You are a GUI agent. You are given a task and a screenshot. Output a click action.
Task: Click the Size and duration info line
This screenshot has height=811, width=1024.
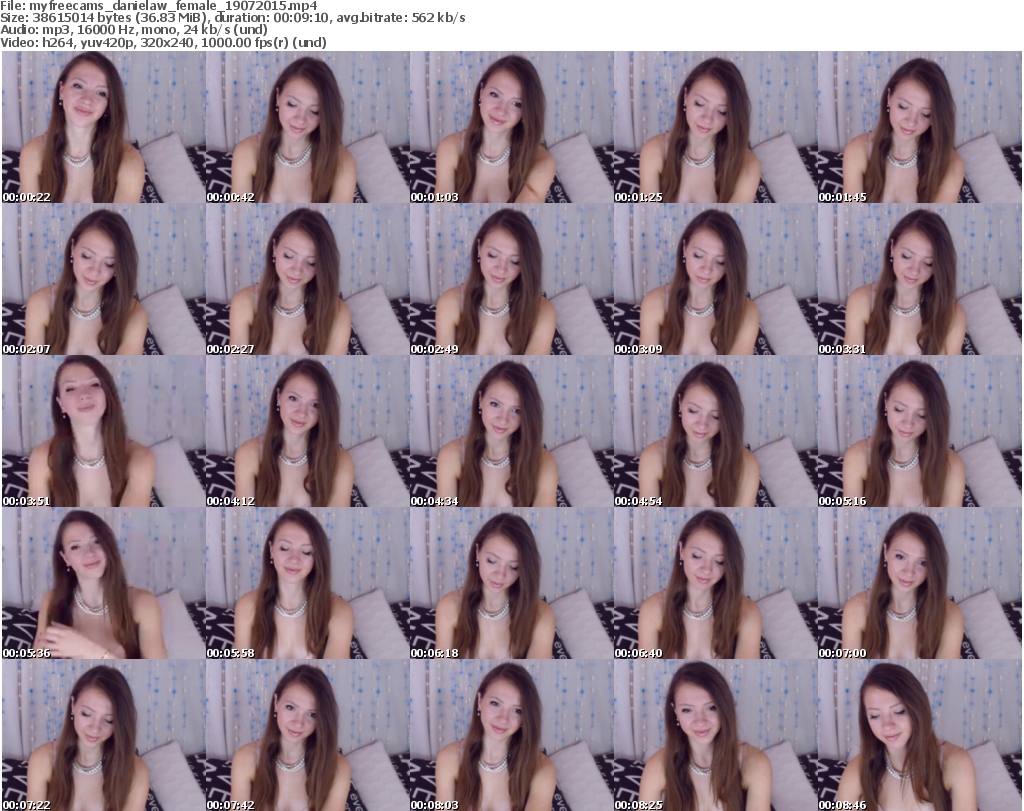pos(232,18)
